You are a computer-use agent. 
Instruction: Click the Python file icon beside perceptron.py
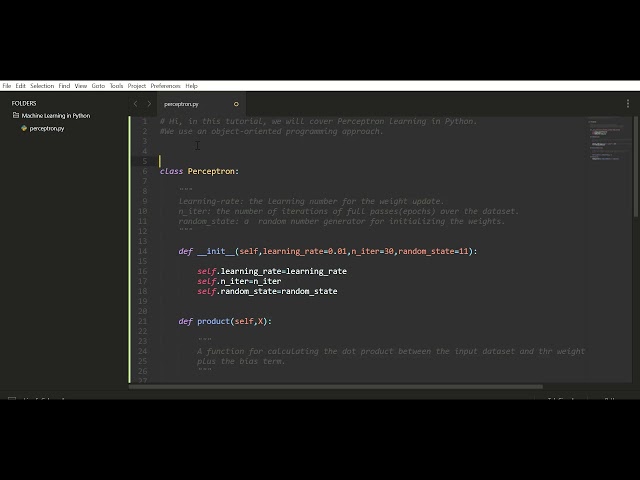pyautogui.click(x=24, y=128)
